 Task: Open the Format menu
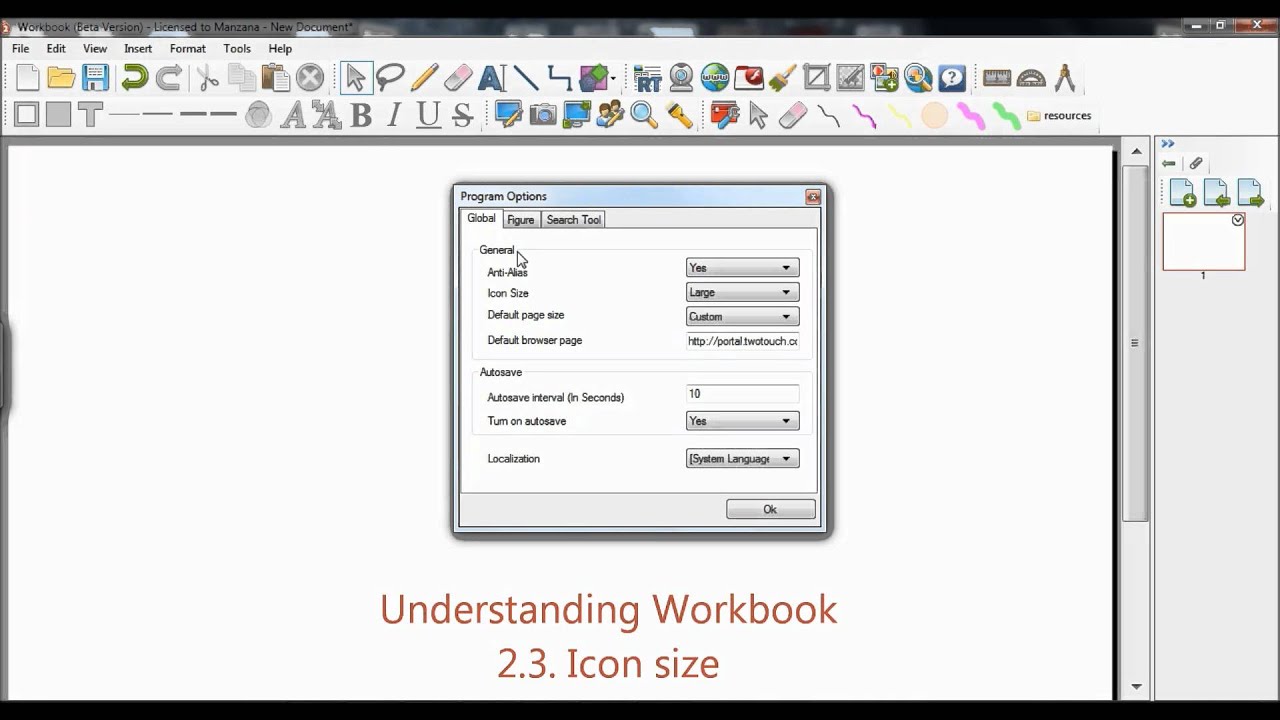point(187,48)
